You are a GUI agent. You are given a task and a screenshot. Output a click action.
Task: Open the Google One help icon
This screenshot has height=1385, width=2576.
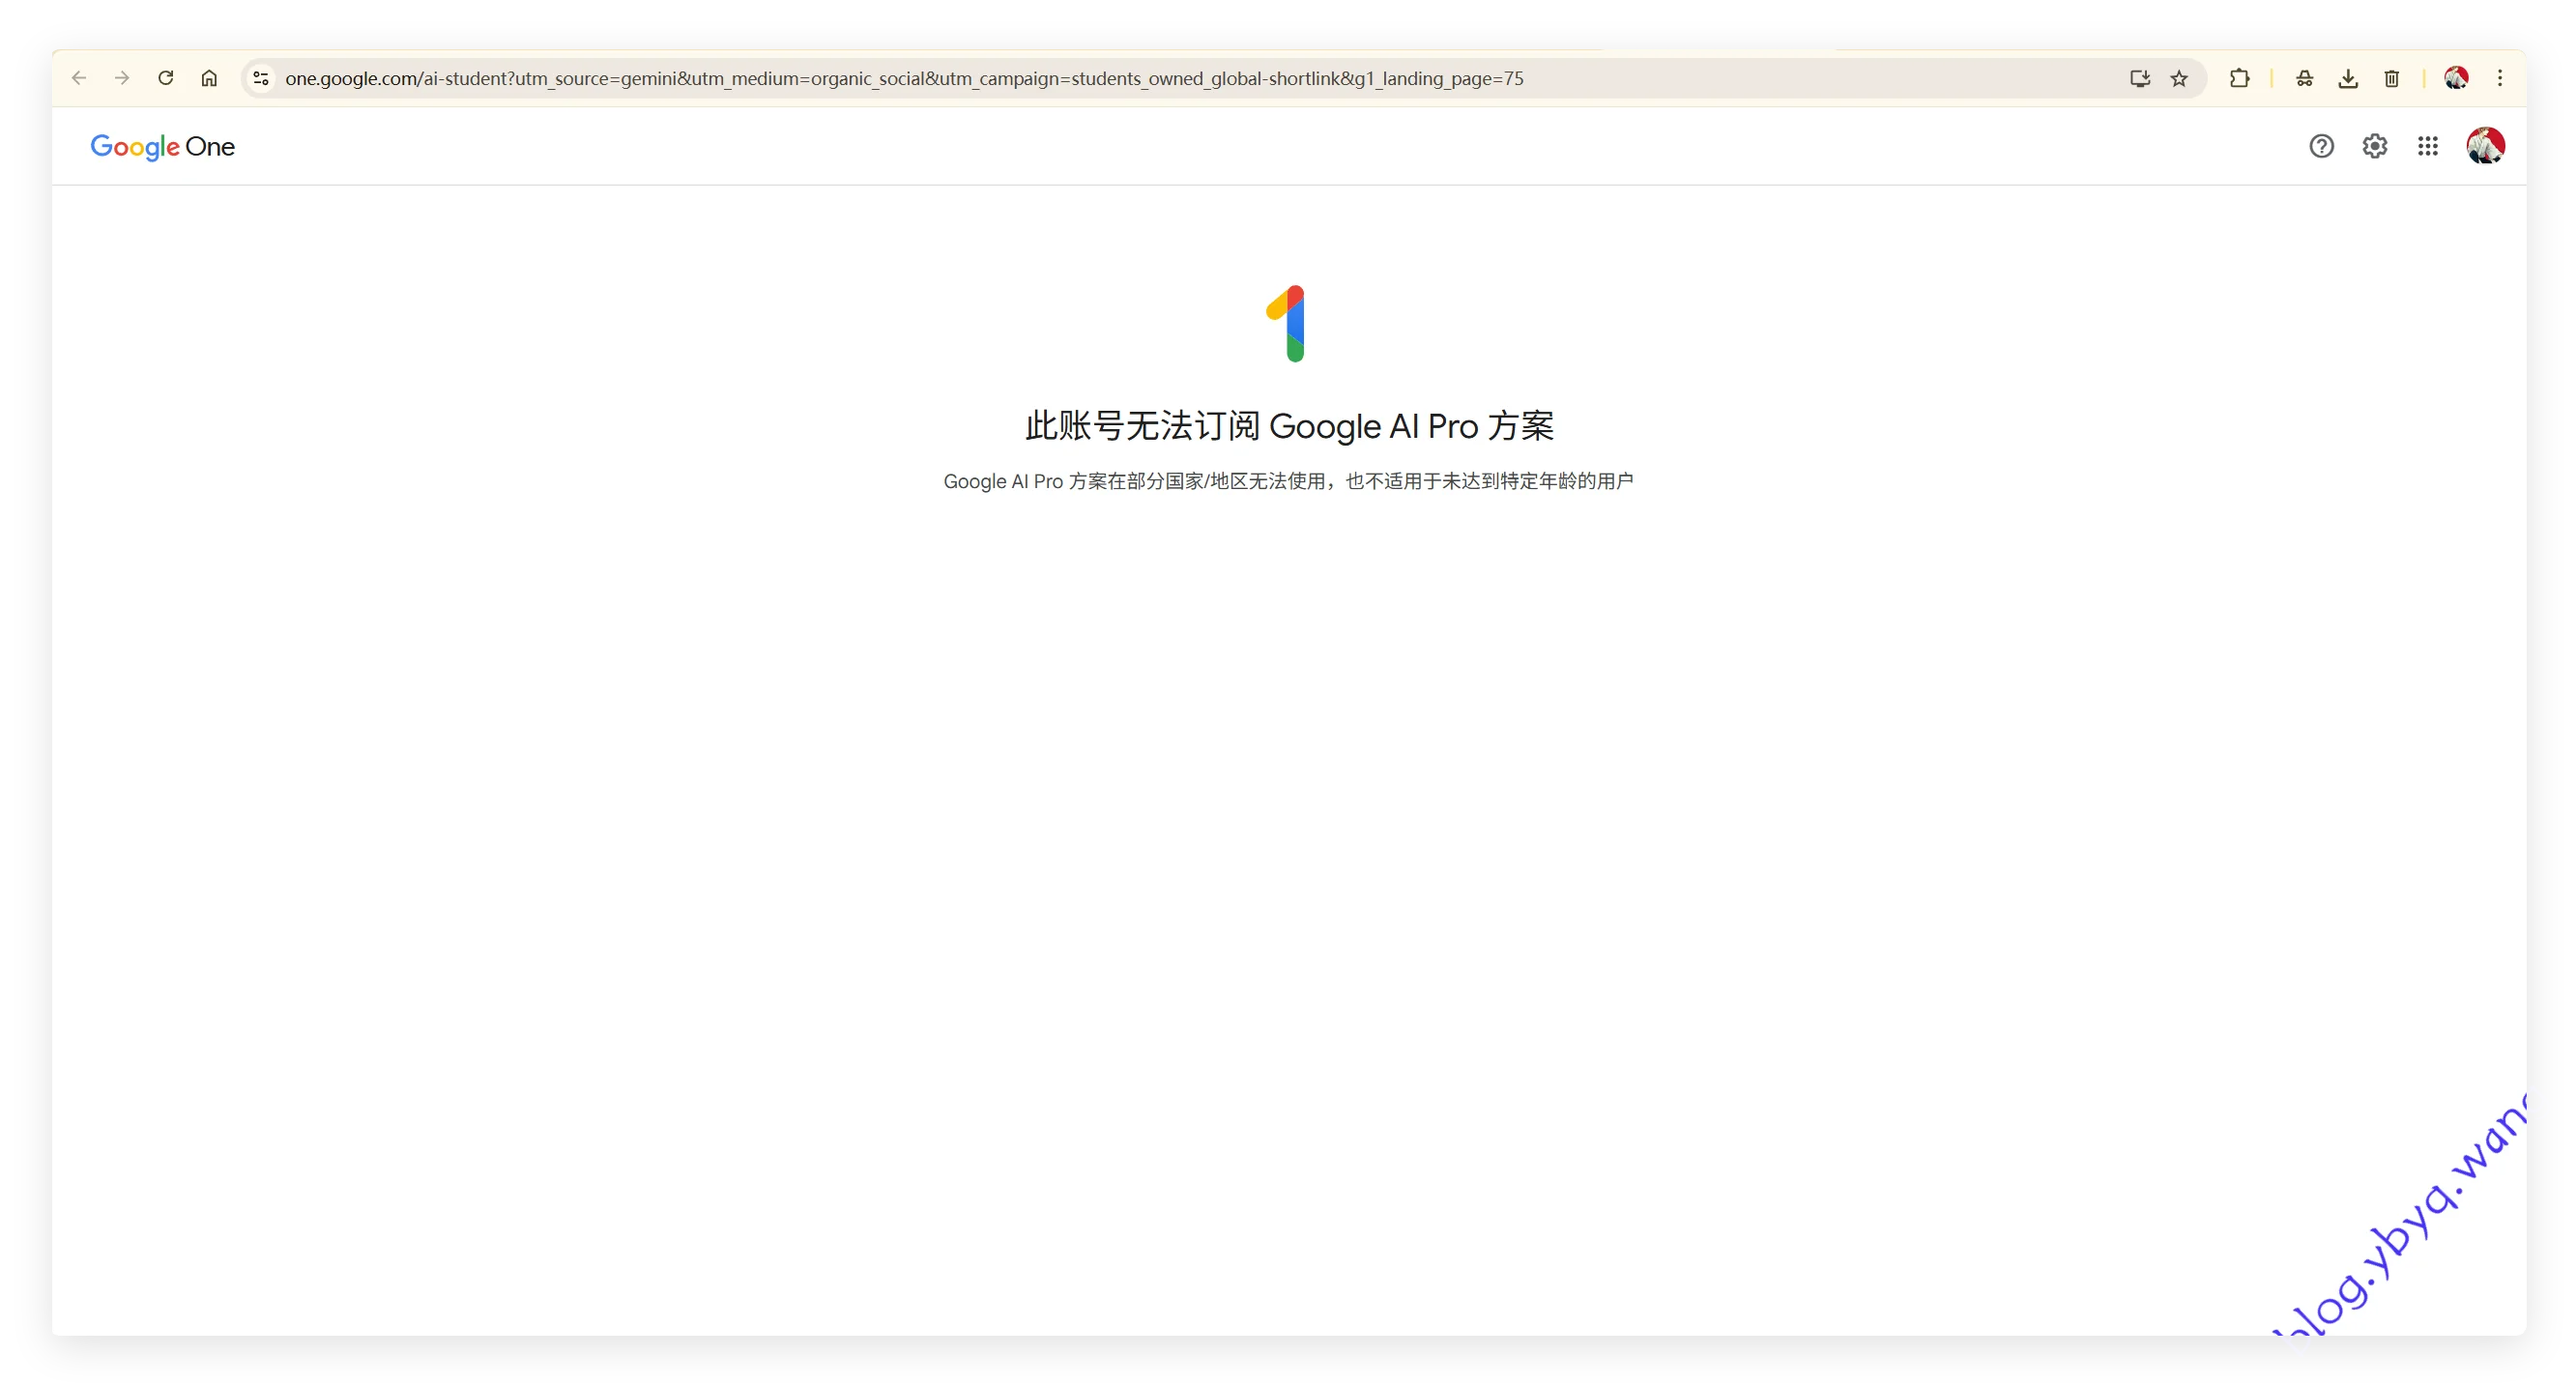(2322, 146)
